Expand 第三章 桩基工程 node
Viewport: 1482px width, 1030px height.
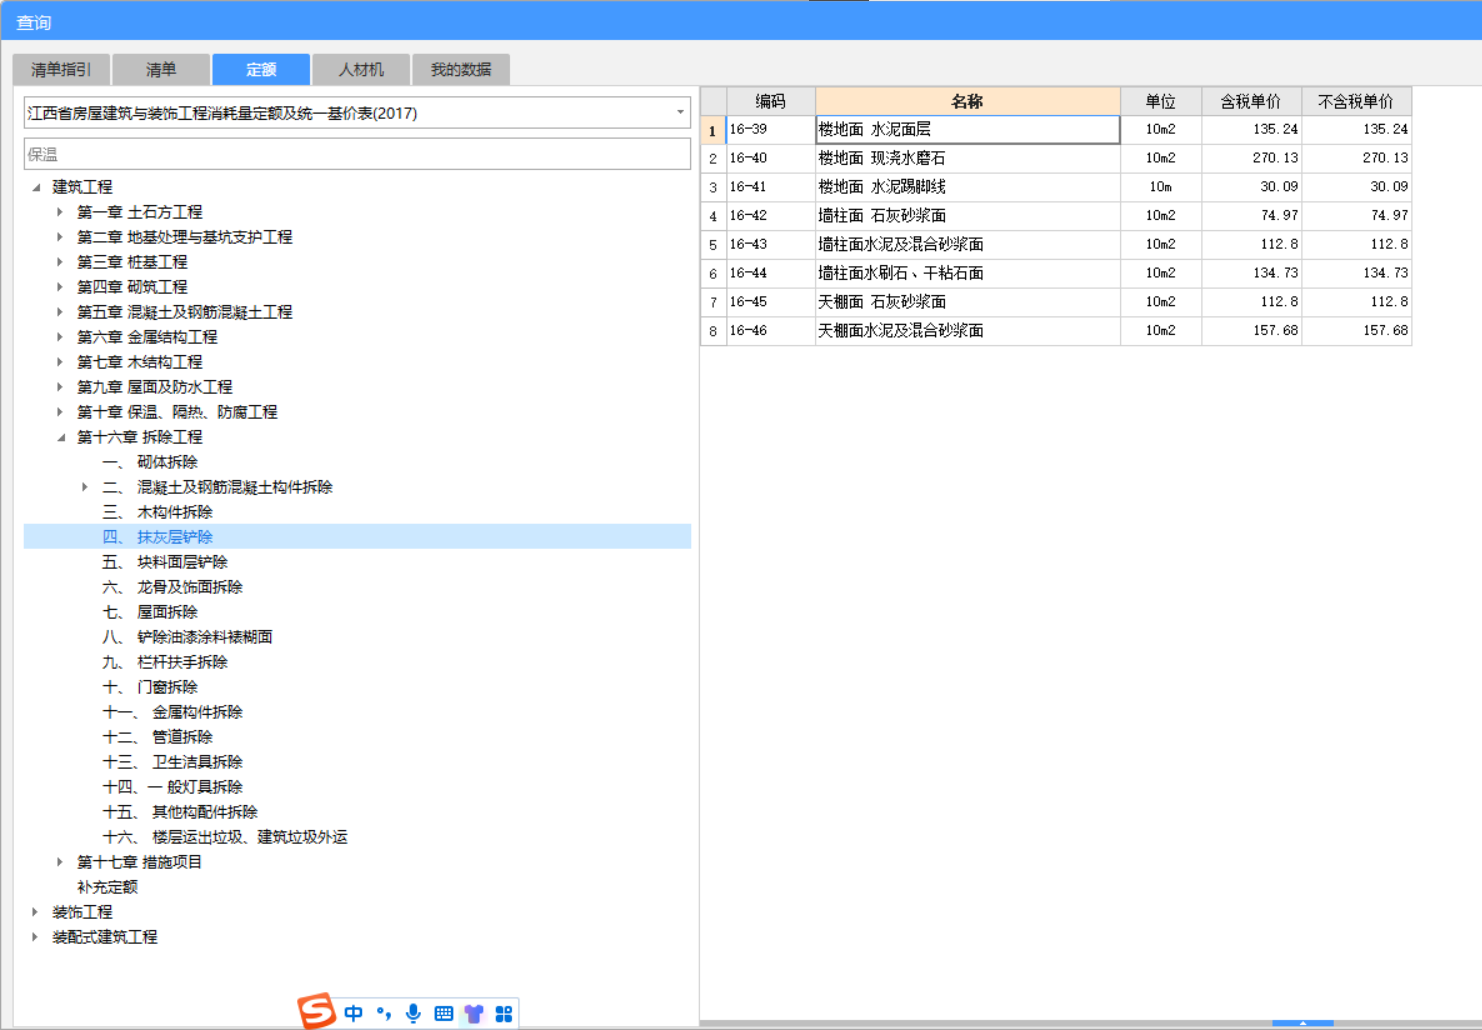coord(60,262)
